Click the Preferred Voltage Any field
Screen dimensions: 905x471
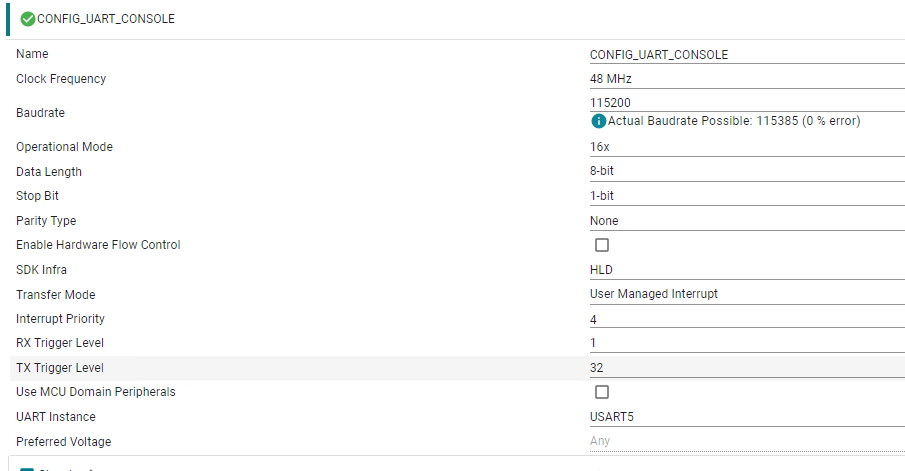tap(747, 441)
